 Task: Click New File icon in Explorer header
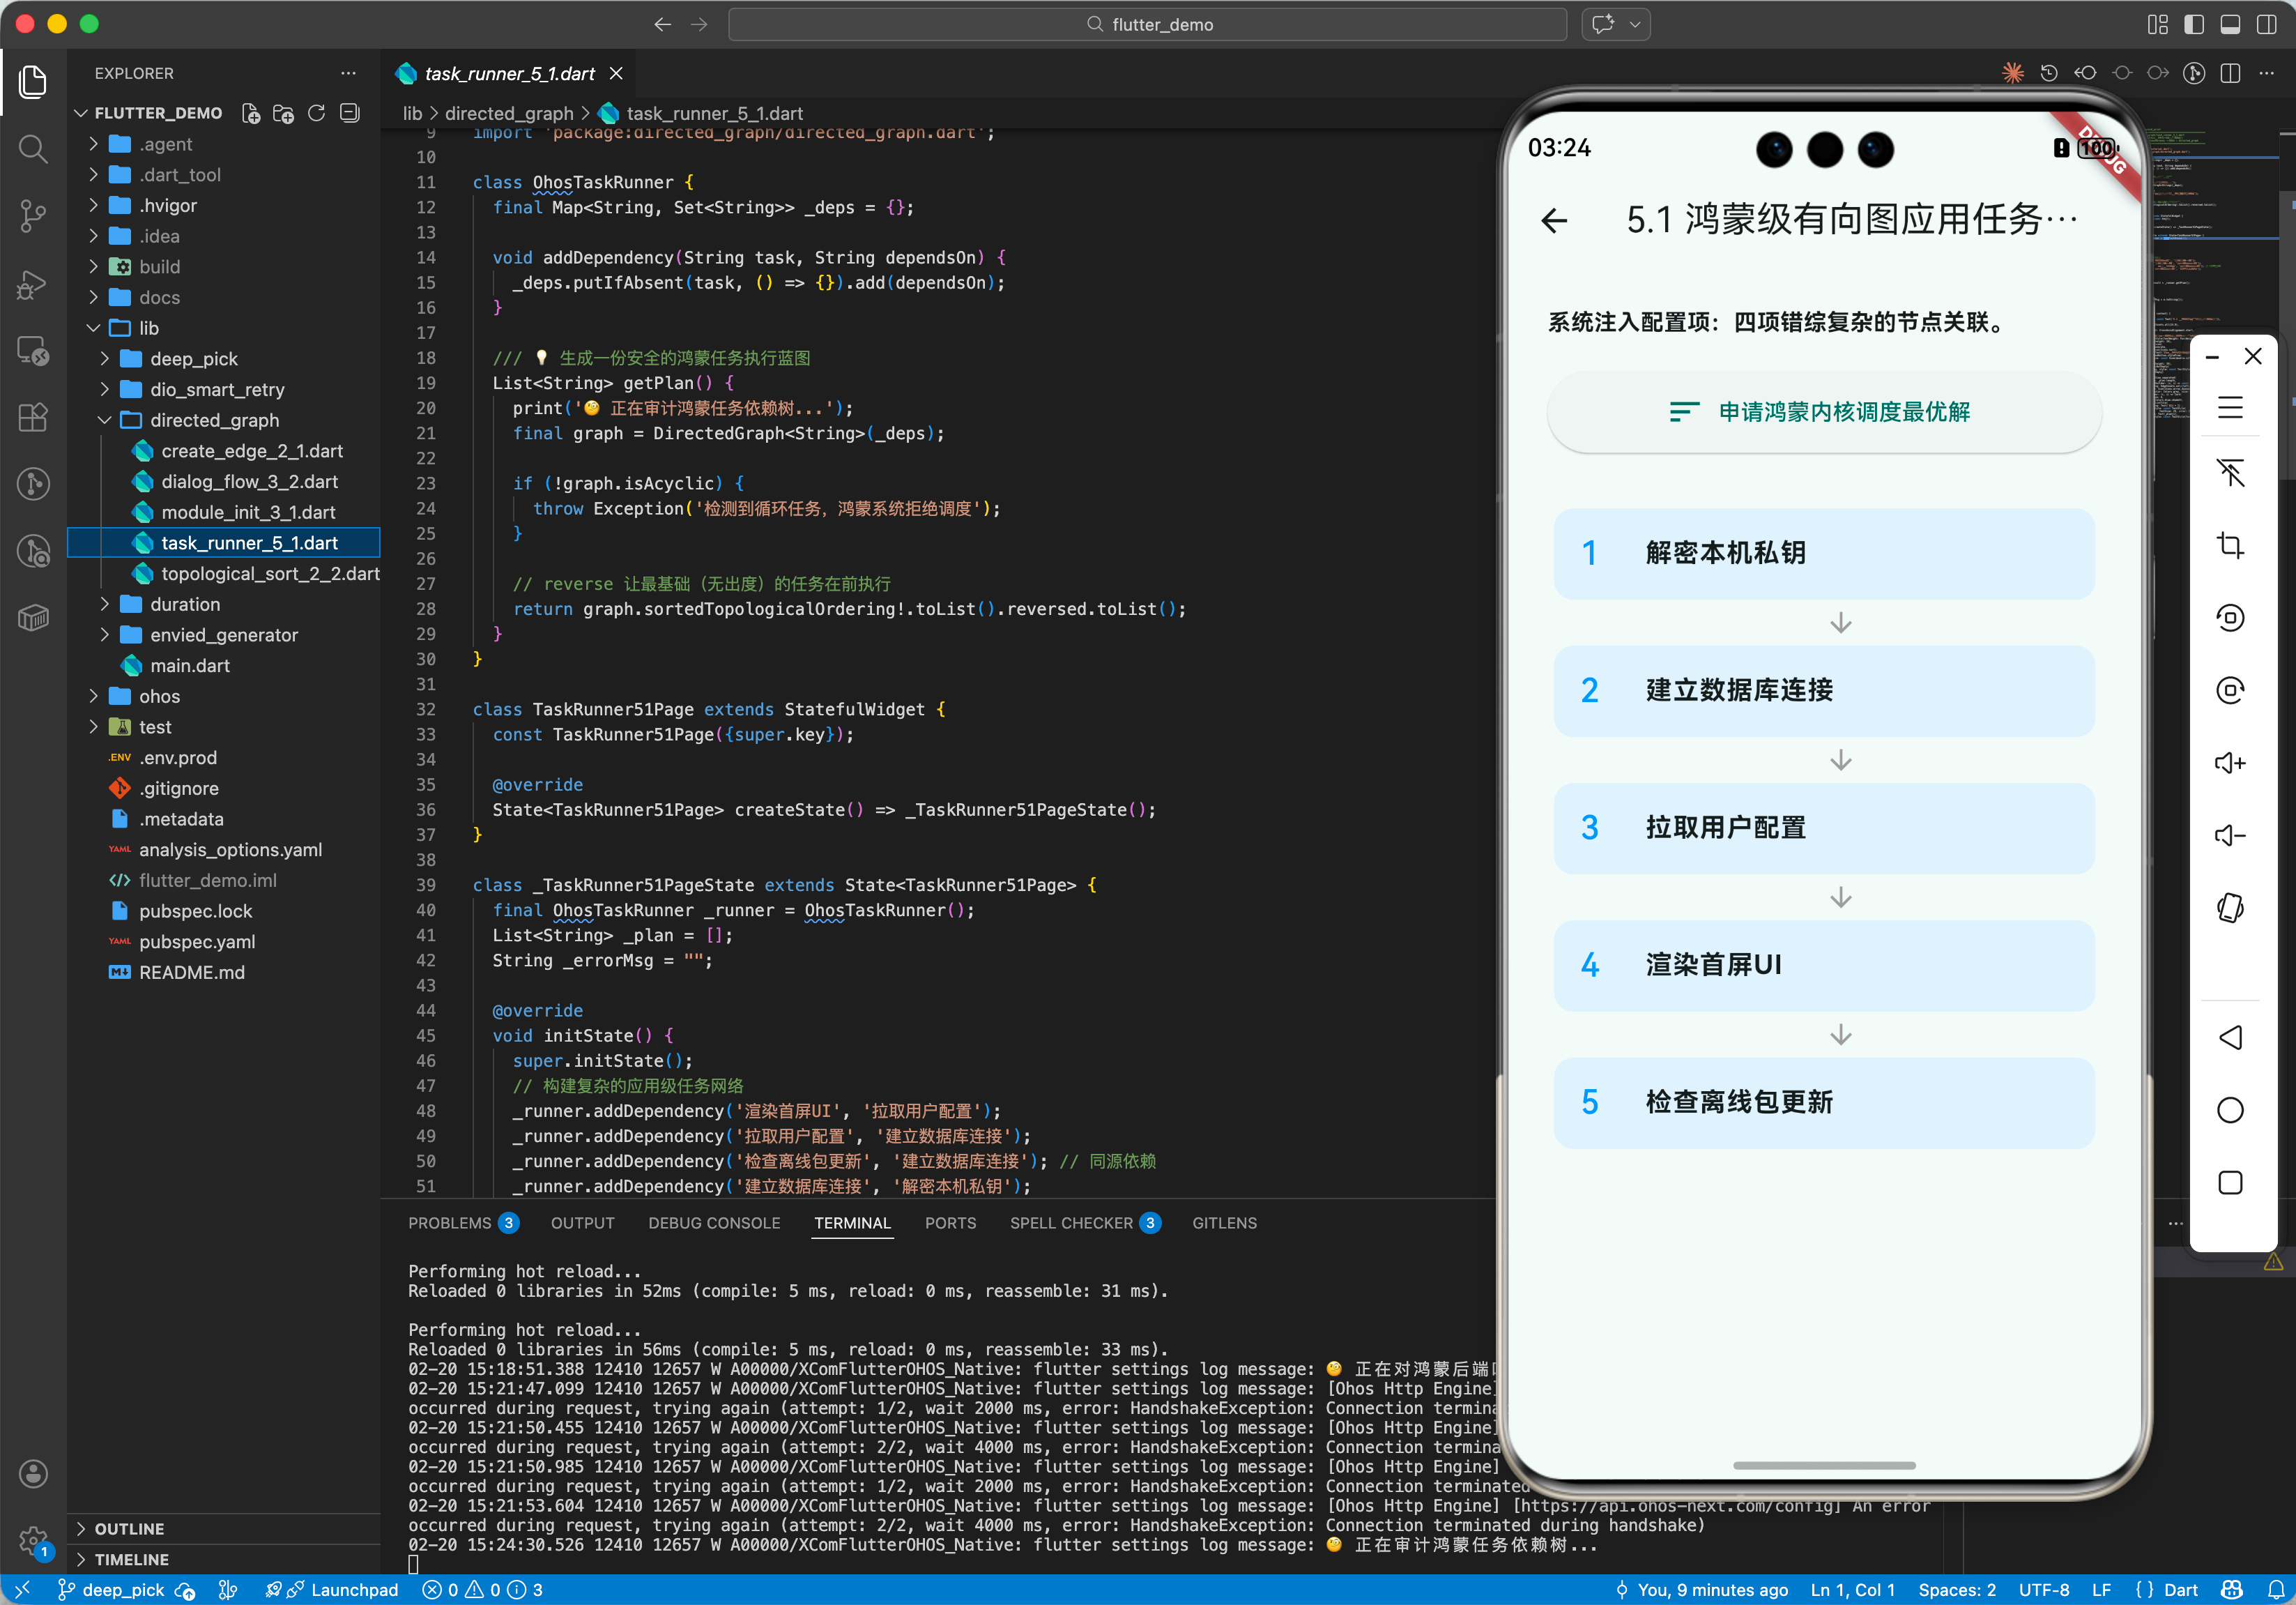[x=251, y=113]
